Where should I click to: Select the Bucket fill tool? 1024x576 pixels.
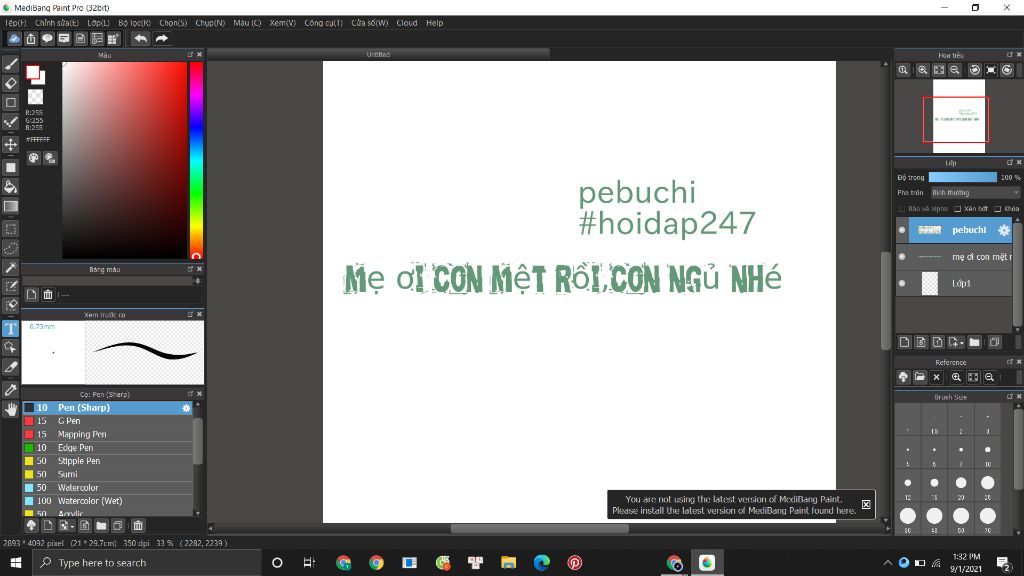10,187
